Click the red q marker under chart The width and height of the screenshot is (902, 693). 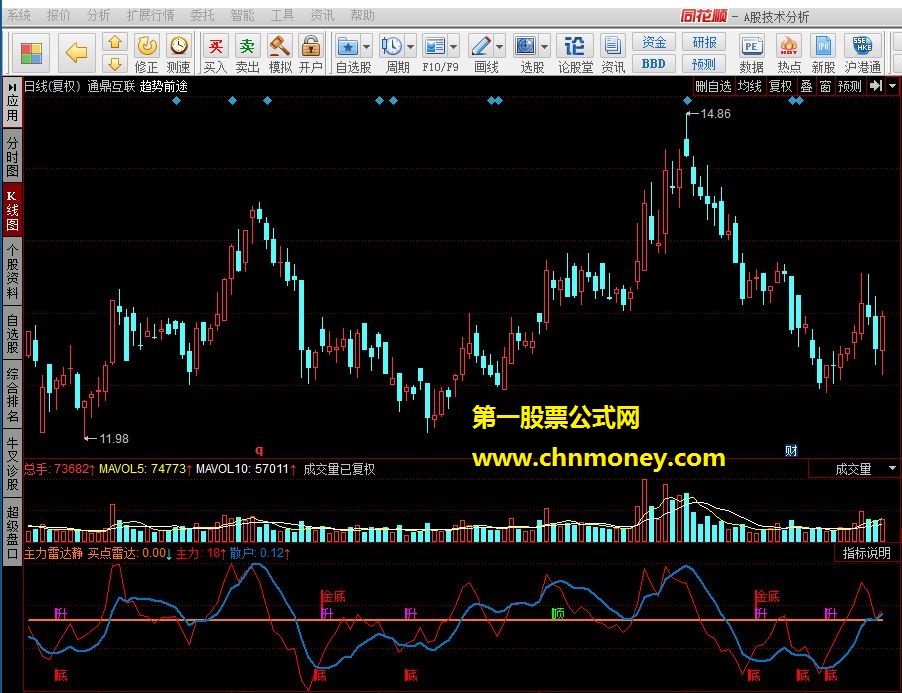pyautogui.click(x=259, y=450)
